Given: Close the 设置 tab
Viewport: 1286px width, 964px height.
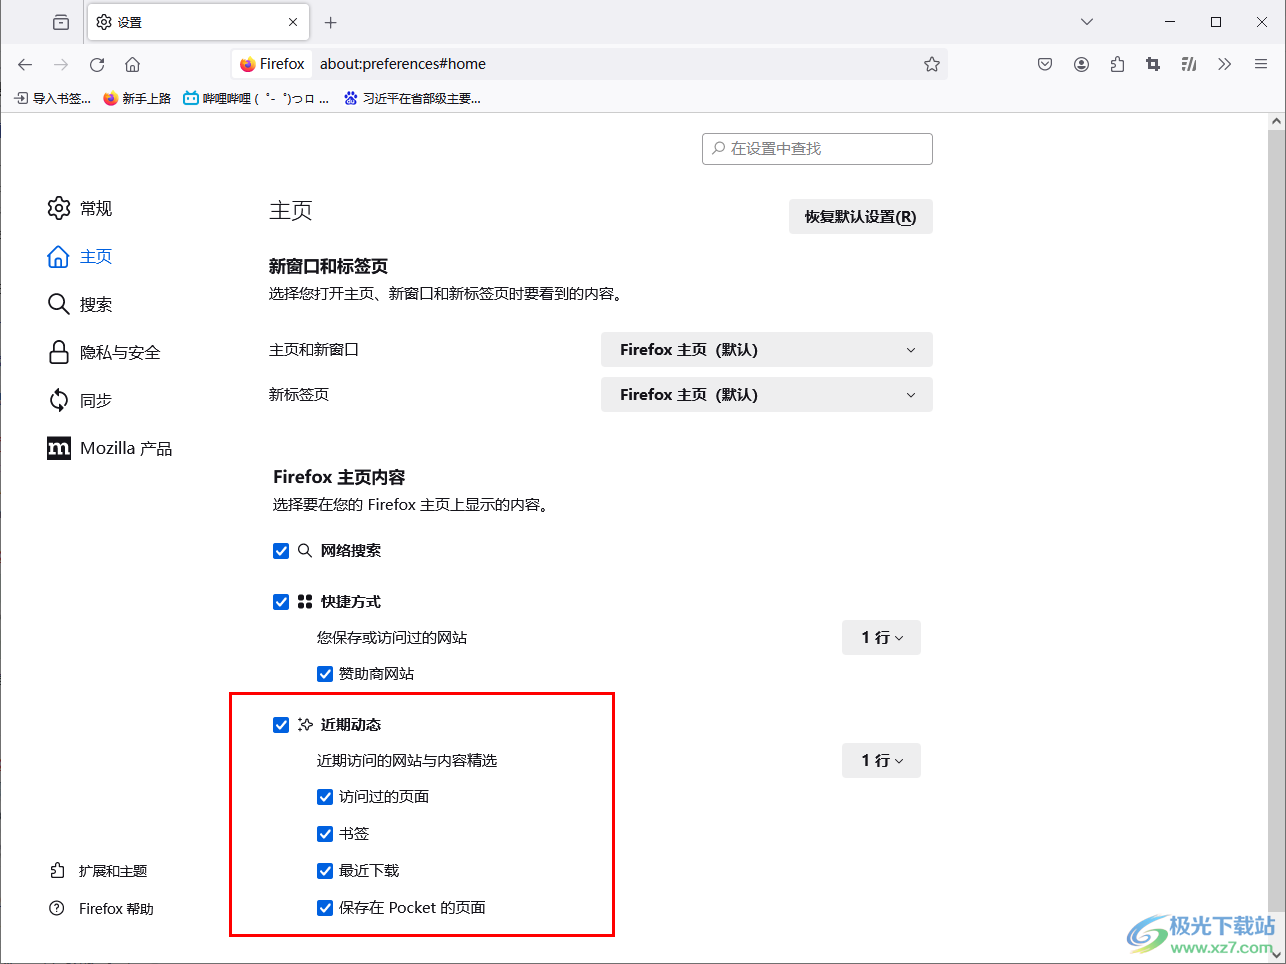Looking at the screenshot, I should point(293,22).
